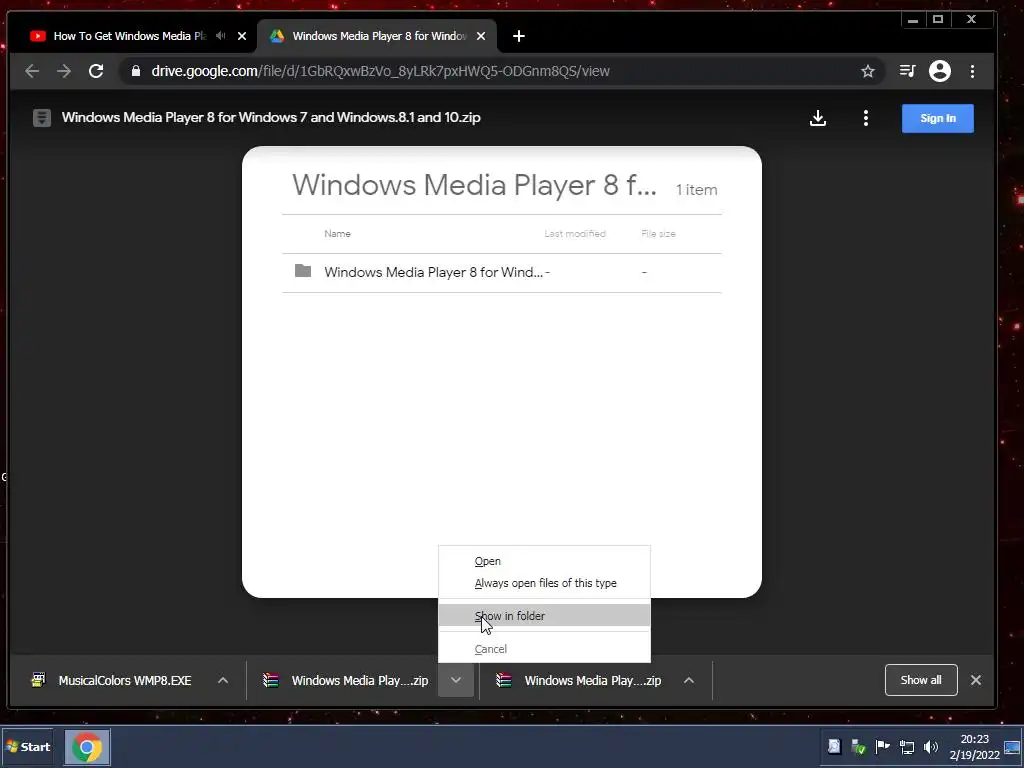
Task: Click Show all downloads button
Action: [921, 680]
